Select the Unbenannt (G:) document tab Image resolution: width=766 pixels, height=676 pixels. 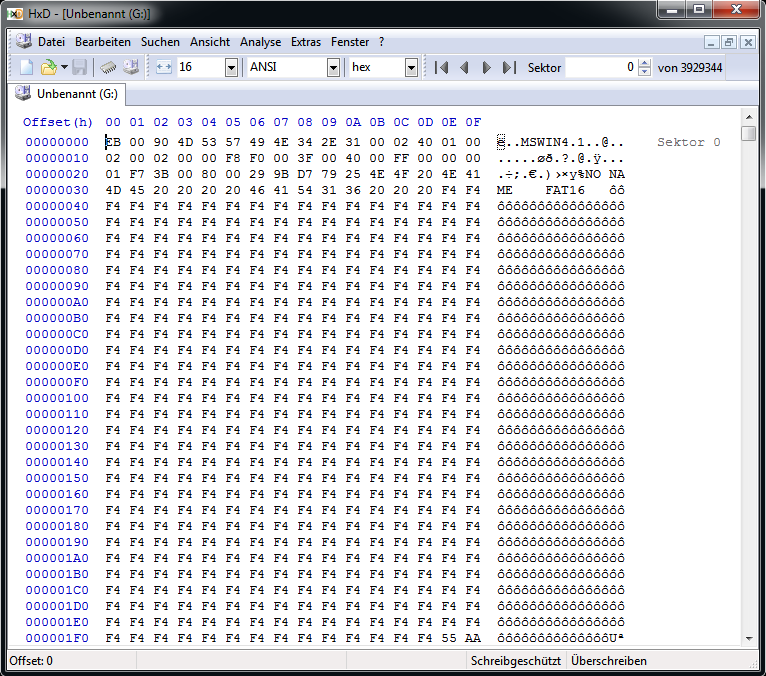coord(67,94)
